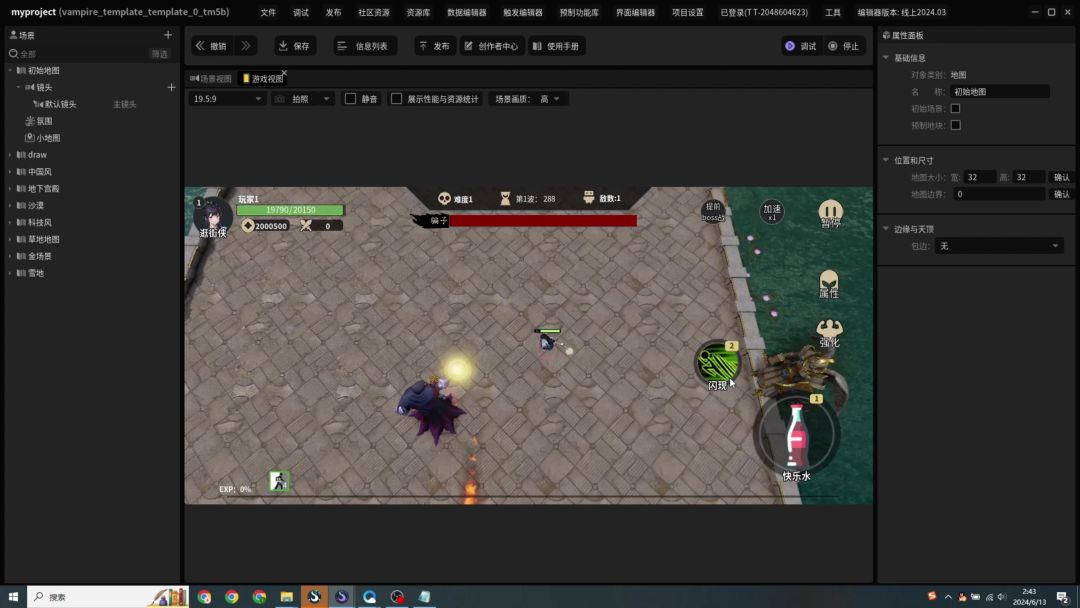
Task: Enable the 静音 mute checkbox
Action: tap(351, 99)
